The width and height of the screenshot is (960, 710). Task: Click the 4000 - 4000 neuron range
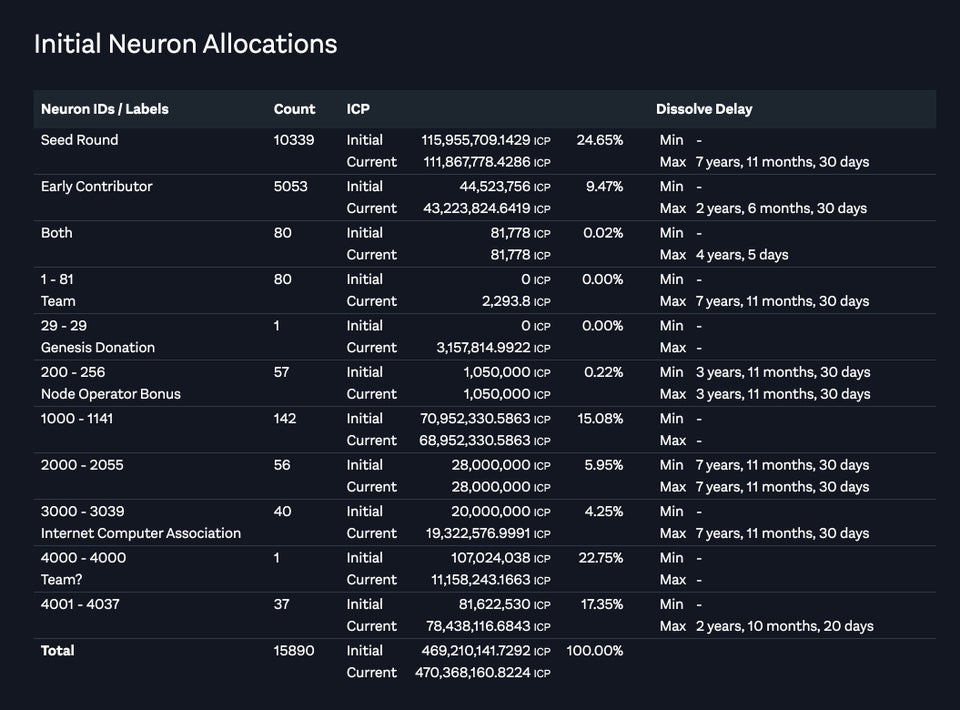83,558
